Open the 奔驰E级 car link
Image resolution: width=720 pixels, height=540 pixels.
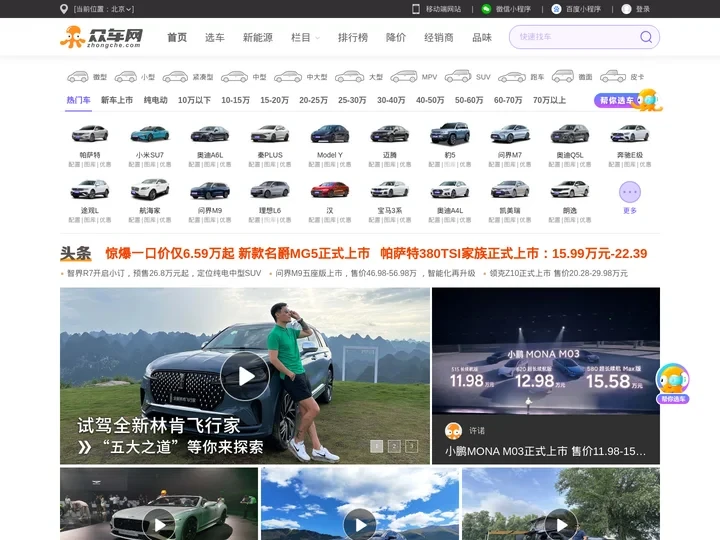tap(630, 155)
